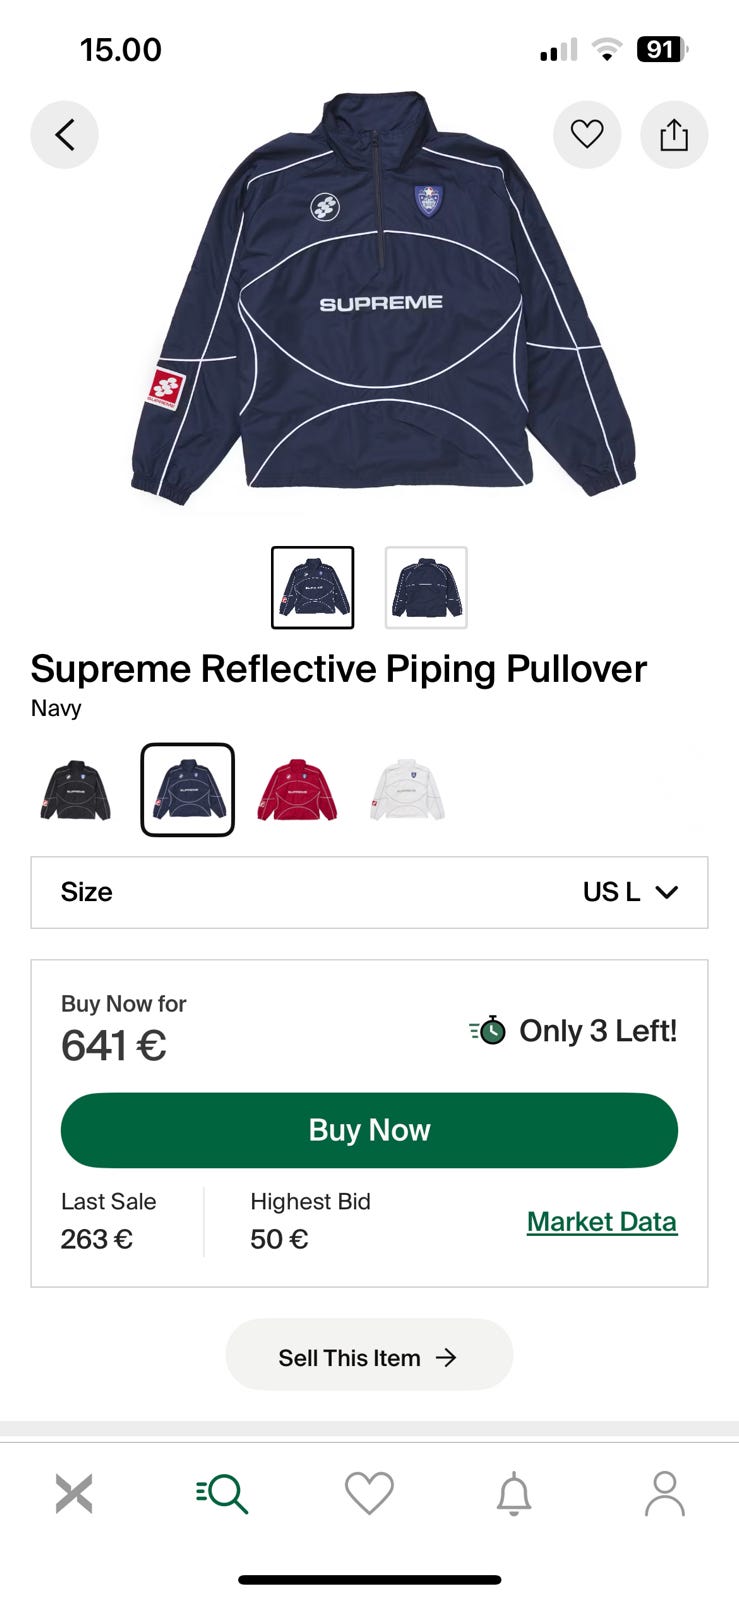Tap the back arrow button
Viewport: 739px width, 1600px height.
(64, 134)
